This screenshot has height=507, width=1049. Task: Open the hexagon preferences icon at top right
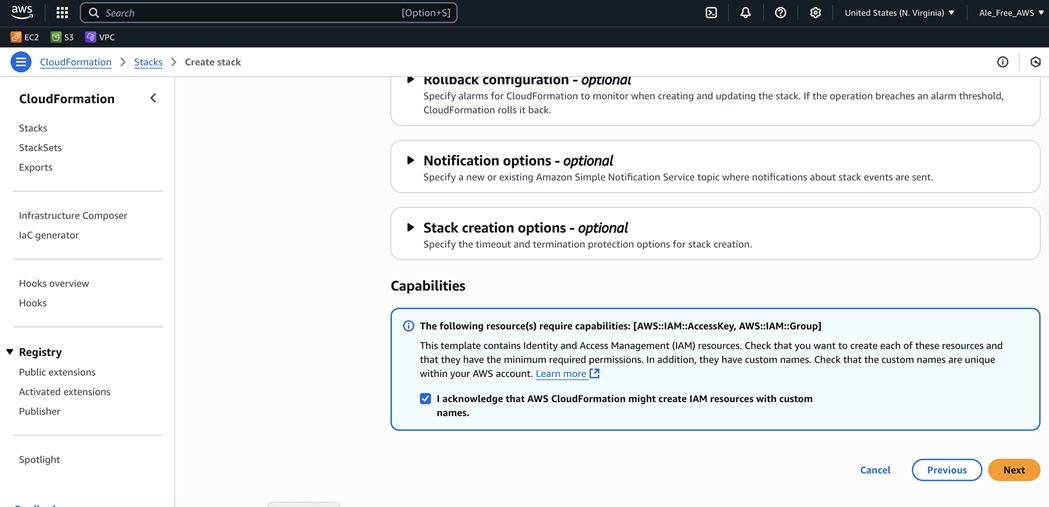pyautogui.click(x=1036, y=62)
